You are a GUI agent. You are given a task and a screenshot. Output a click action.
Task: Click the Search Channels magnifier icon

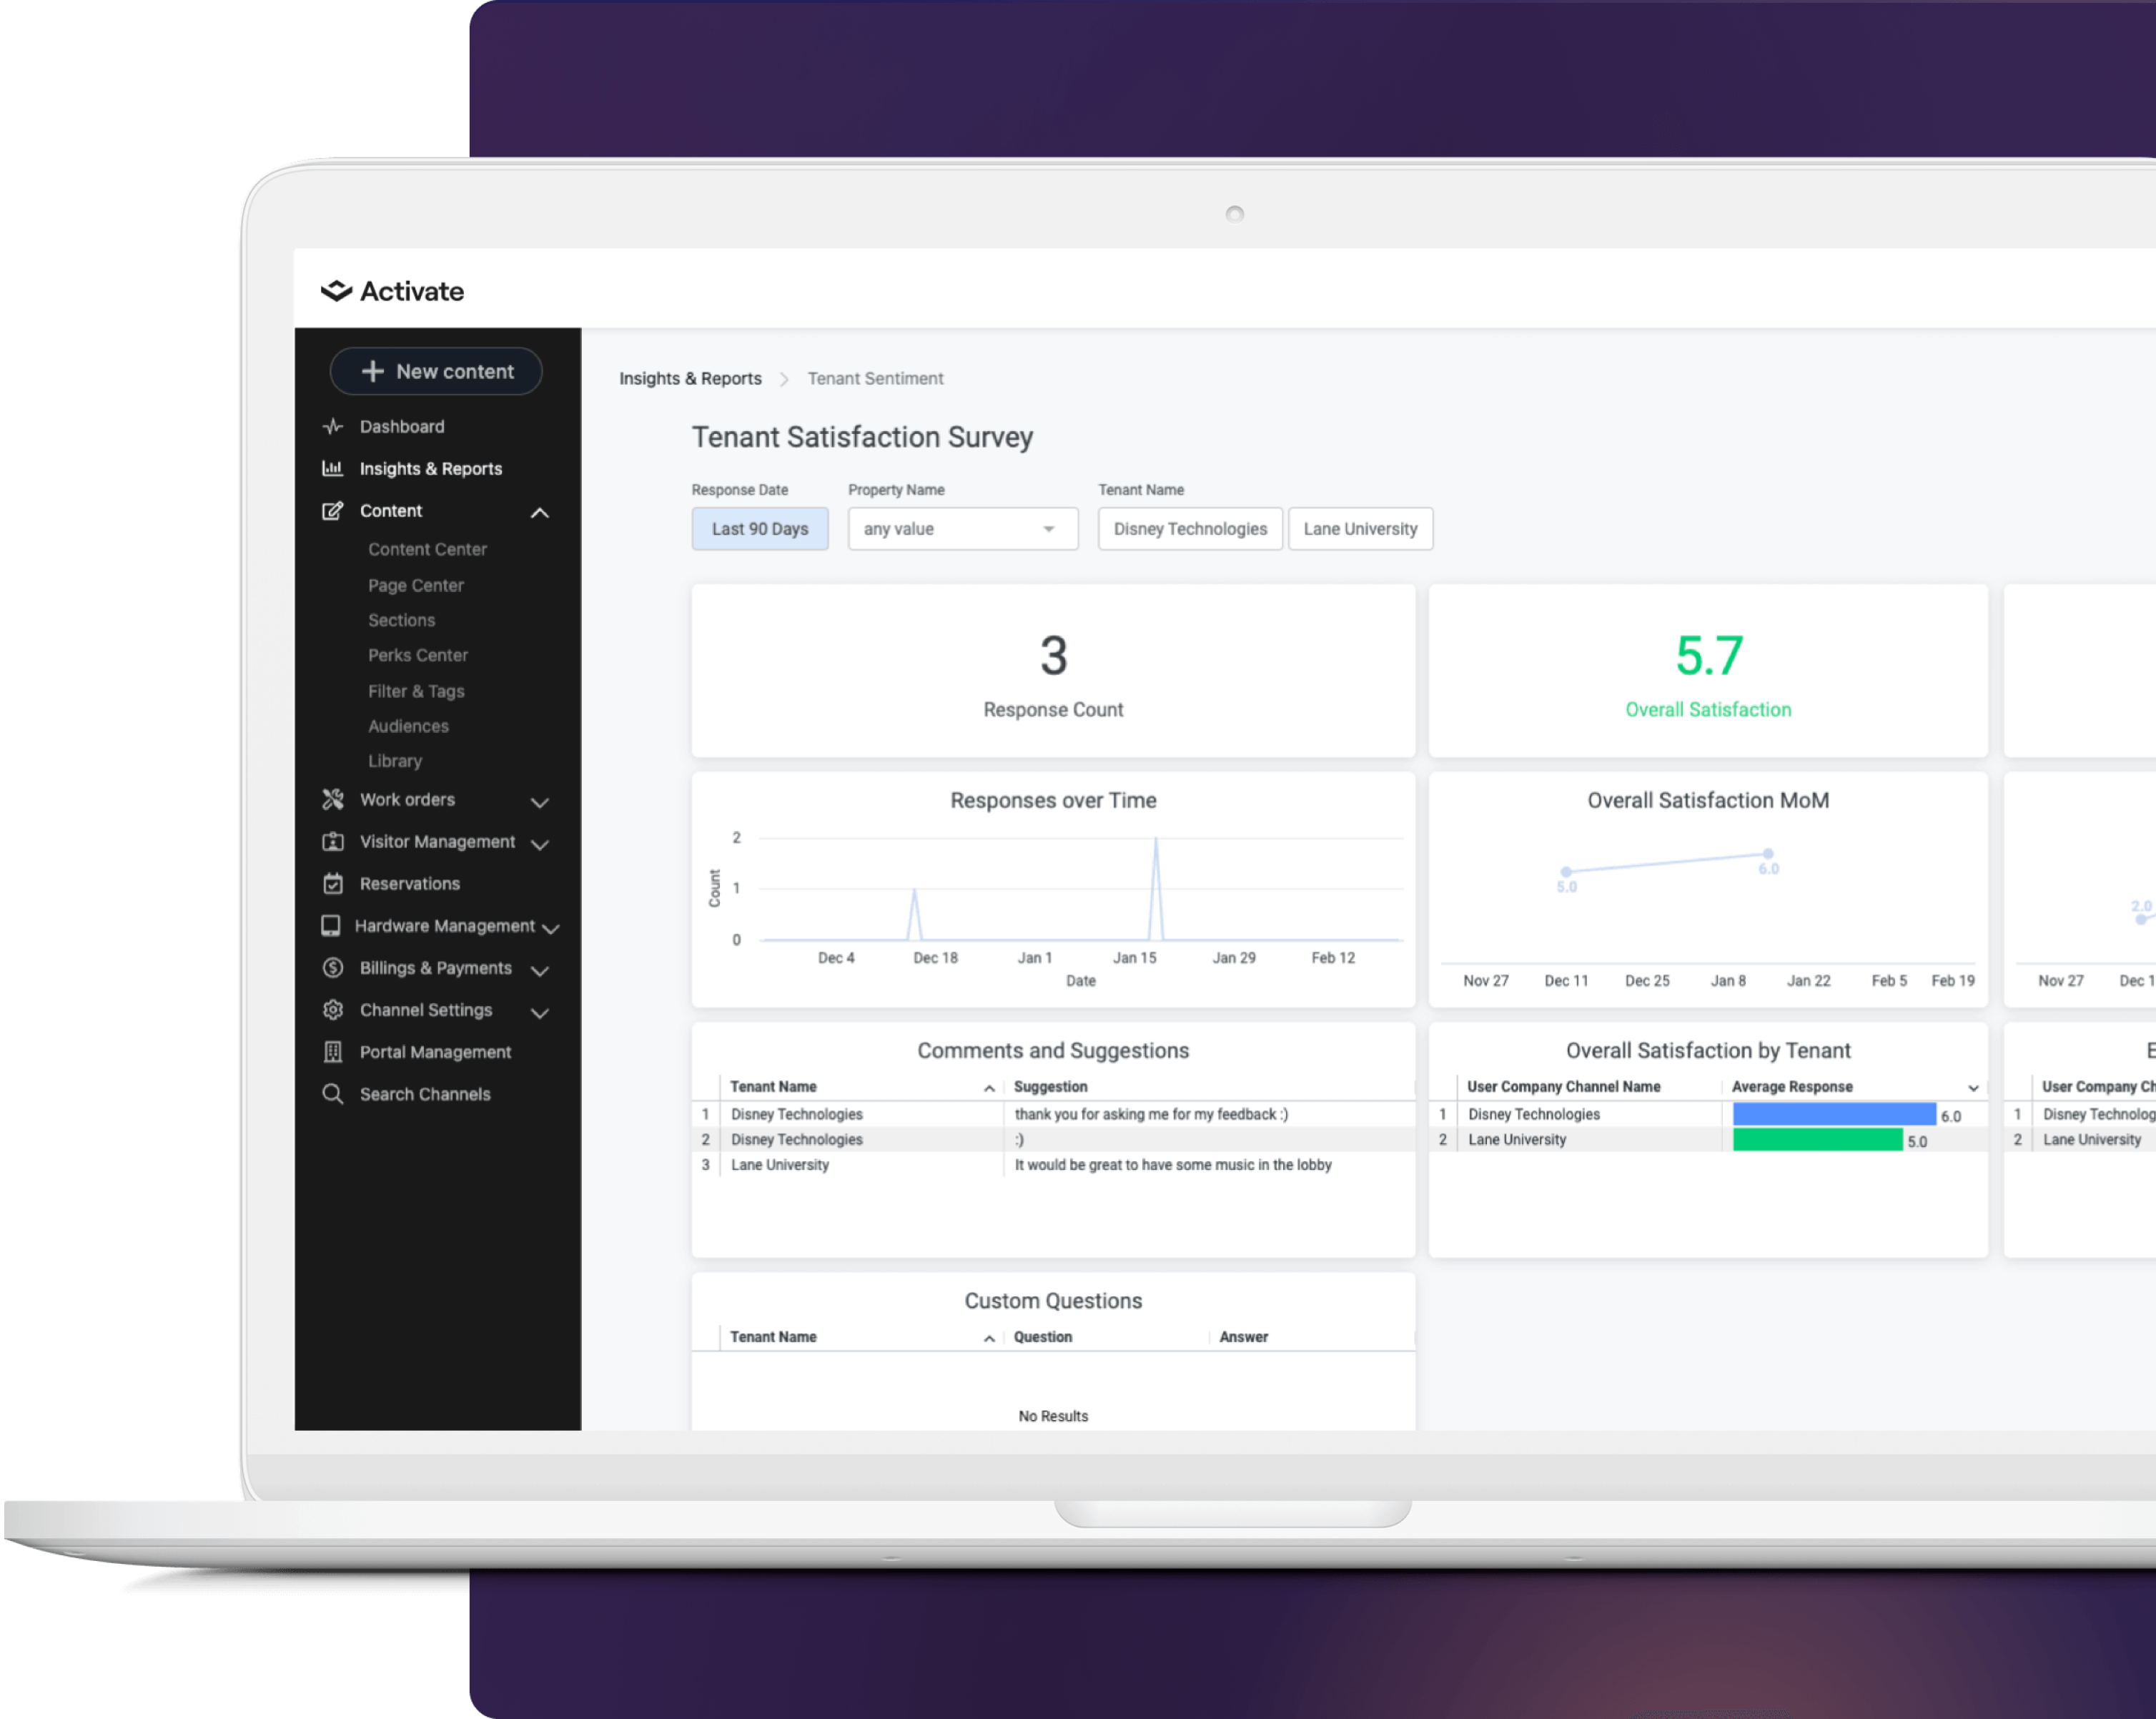333,1094
